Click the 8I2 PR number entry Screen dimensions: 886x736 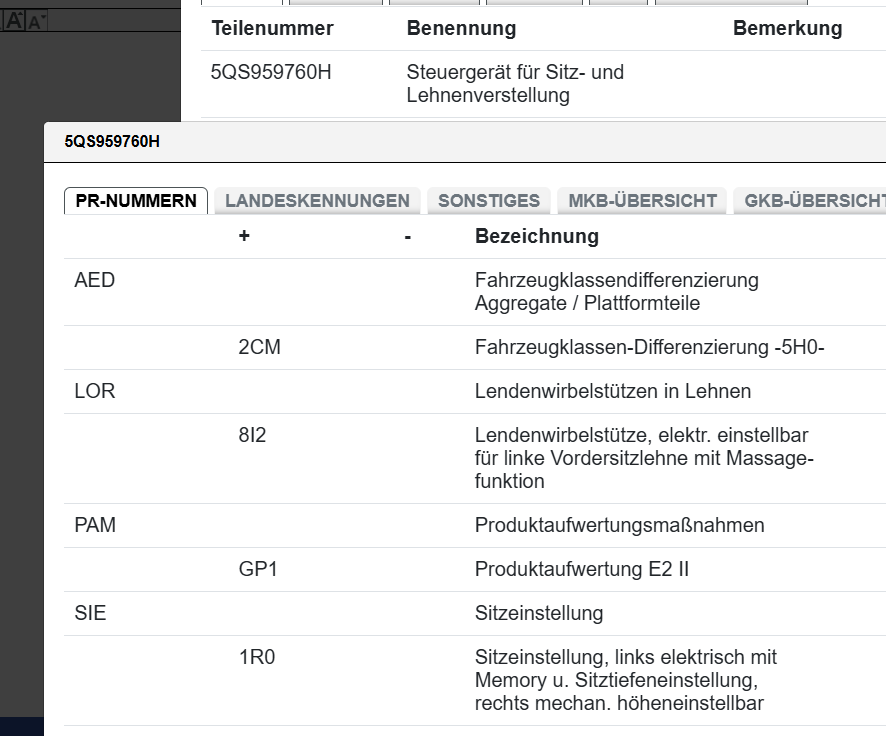click(x=252, y=436)
